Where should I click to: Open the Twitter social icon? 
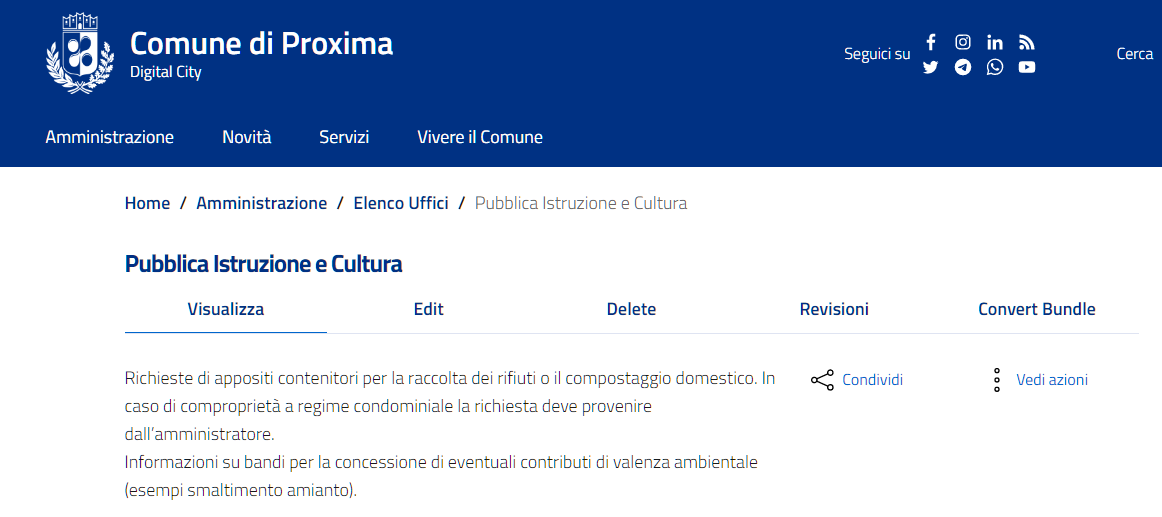tap(930, 67)
